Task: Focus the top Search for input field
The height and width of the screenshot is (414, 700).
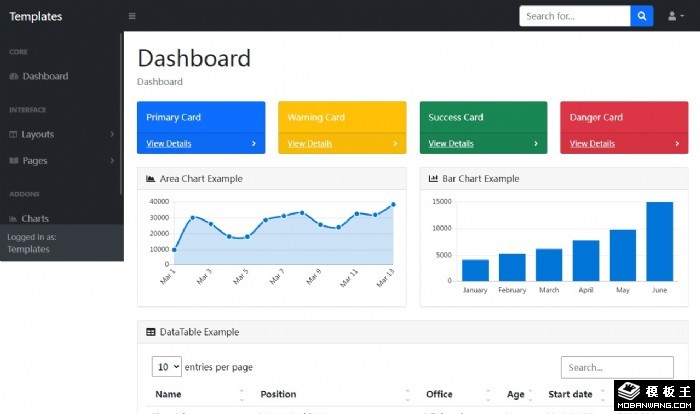Action: (574, 16)
